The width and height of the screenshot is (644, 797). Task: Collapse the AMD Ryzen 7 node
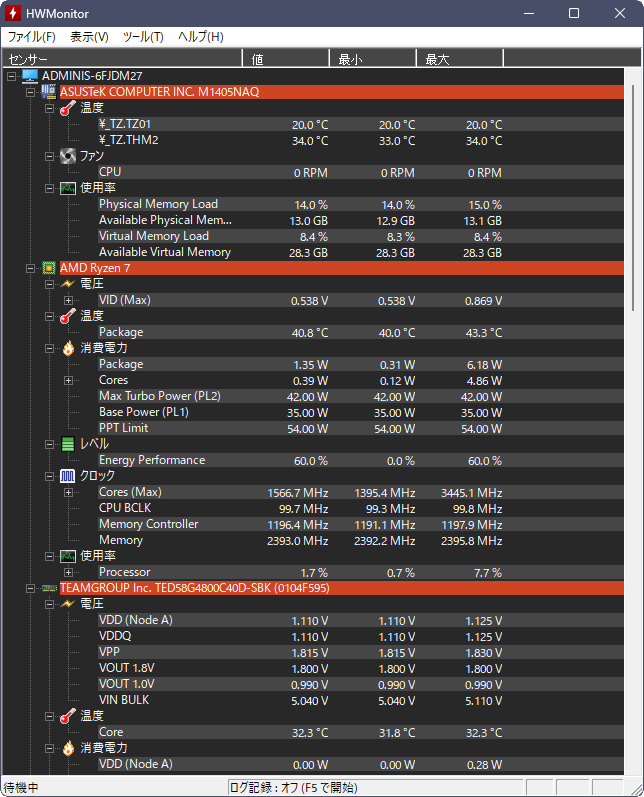pos(30,268)
